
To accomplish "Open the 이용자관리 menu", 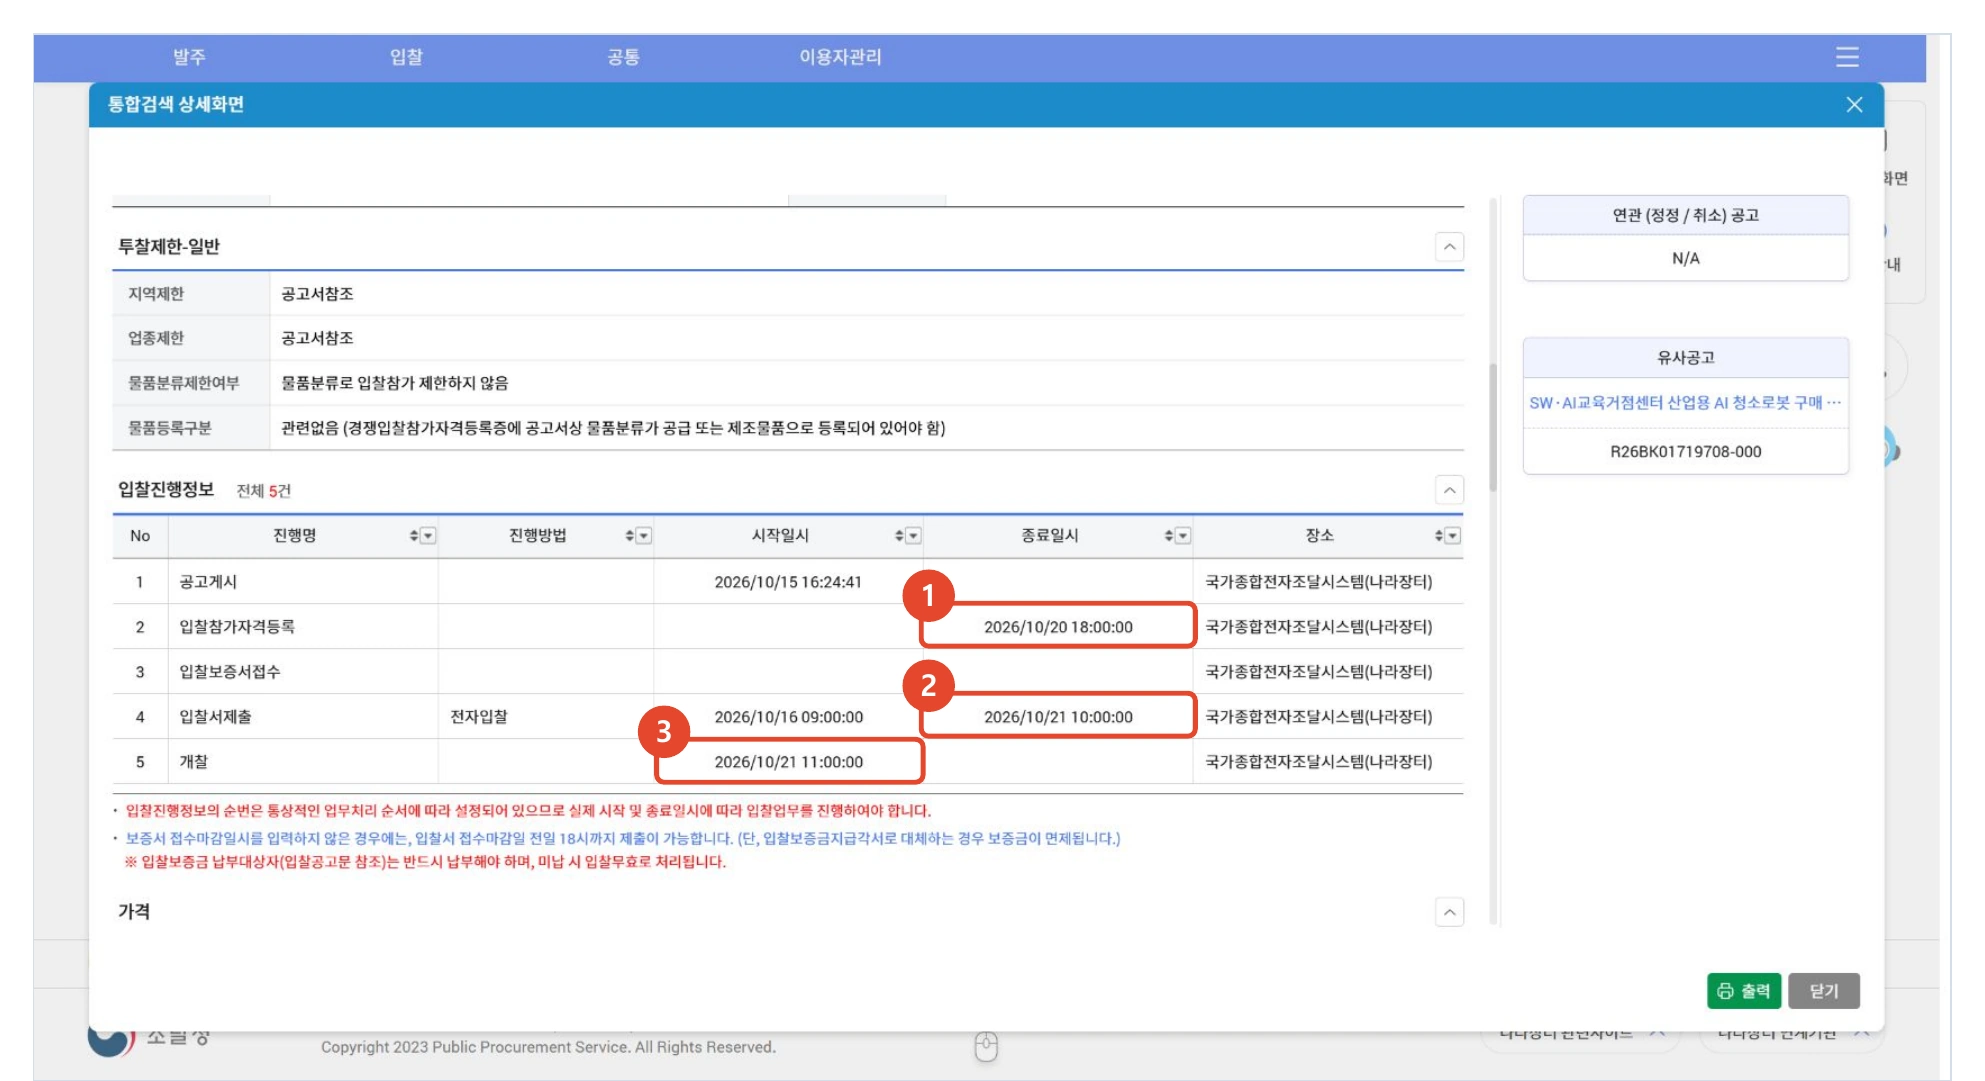I will click(840, 57).
